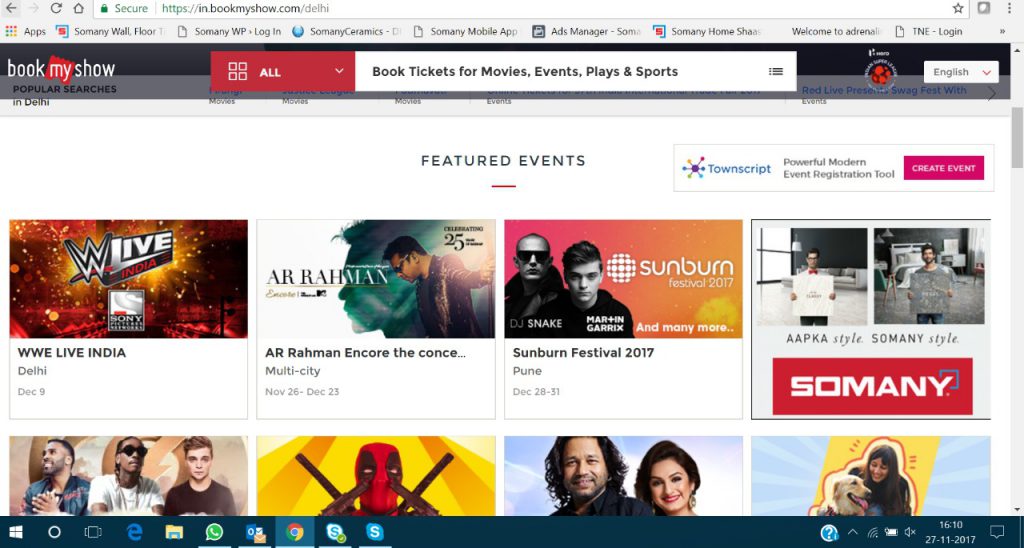The image size is (1024, 548).
Task: Click the browser forward arrow
Action: click(33, 8)
